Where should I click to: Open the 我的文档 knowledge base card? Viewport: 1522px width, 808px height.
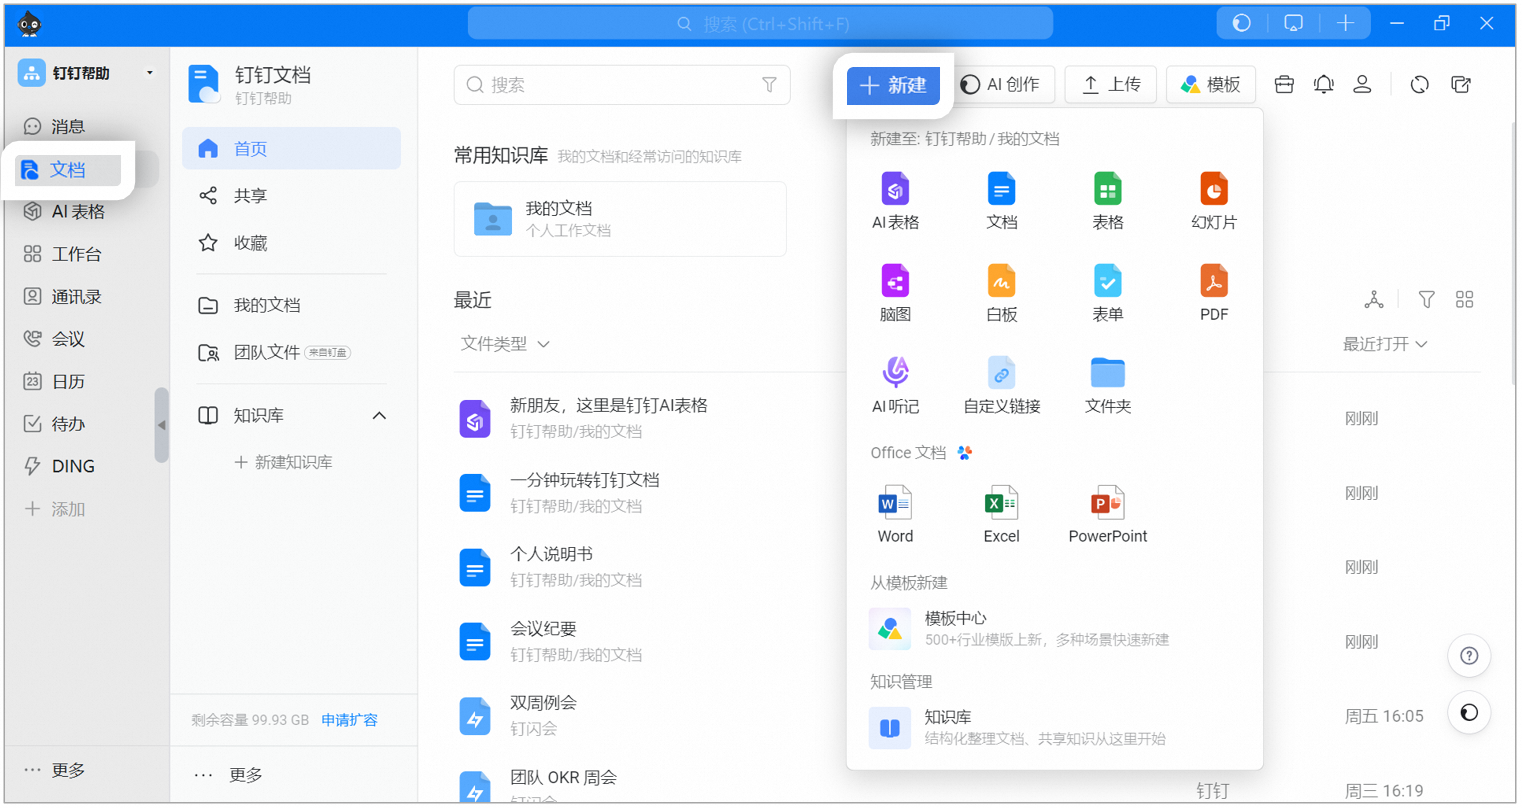620,219
